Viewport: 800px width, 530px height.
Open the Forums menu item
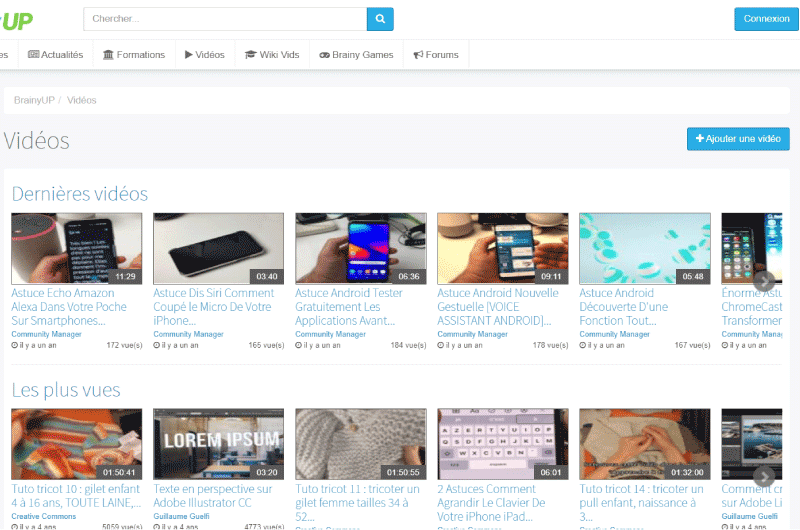[436, 55]
